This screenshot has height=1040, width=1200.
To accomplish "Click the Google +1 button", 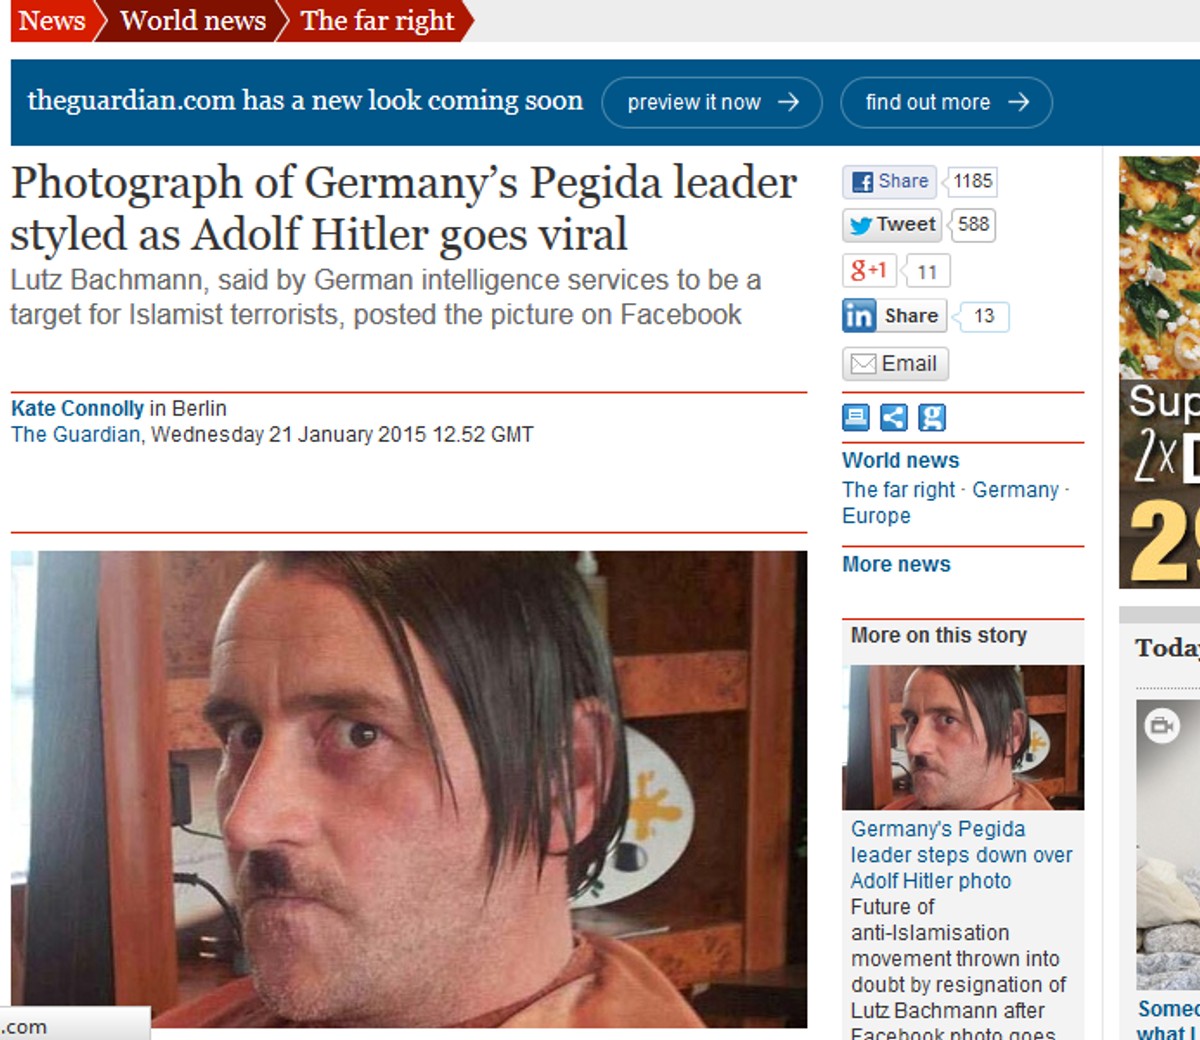I will pos(867,271).
